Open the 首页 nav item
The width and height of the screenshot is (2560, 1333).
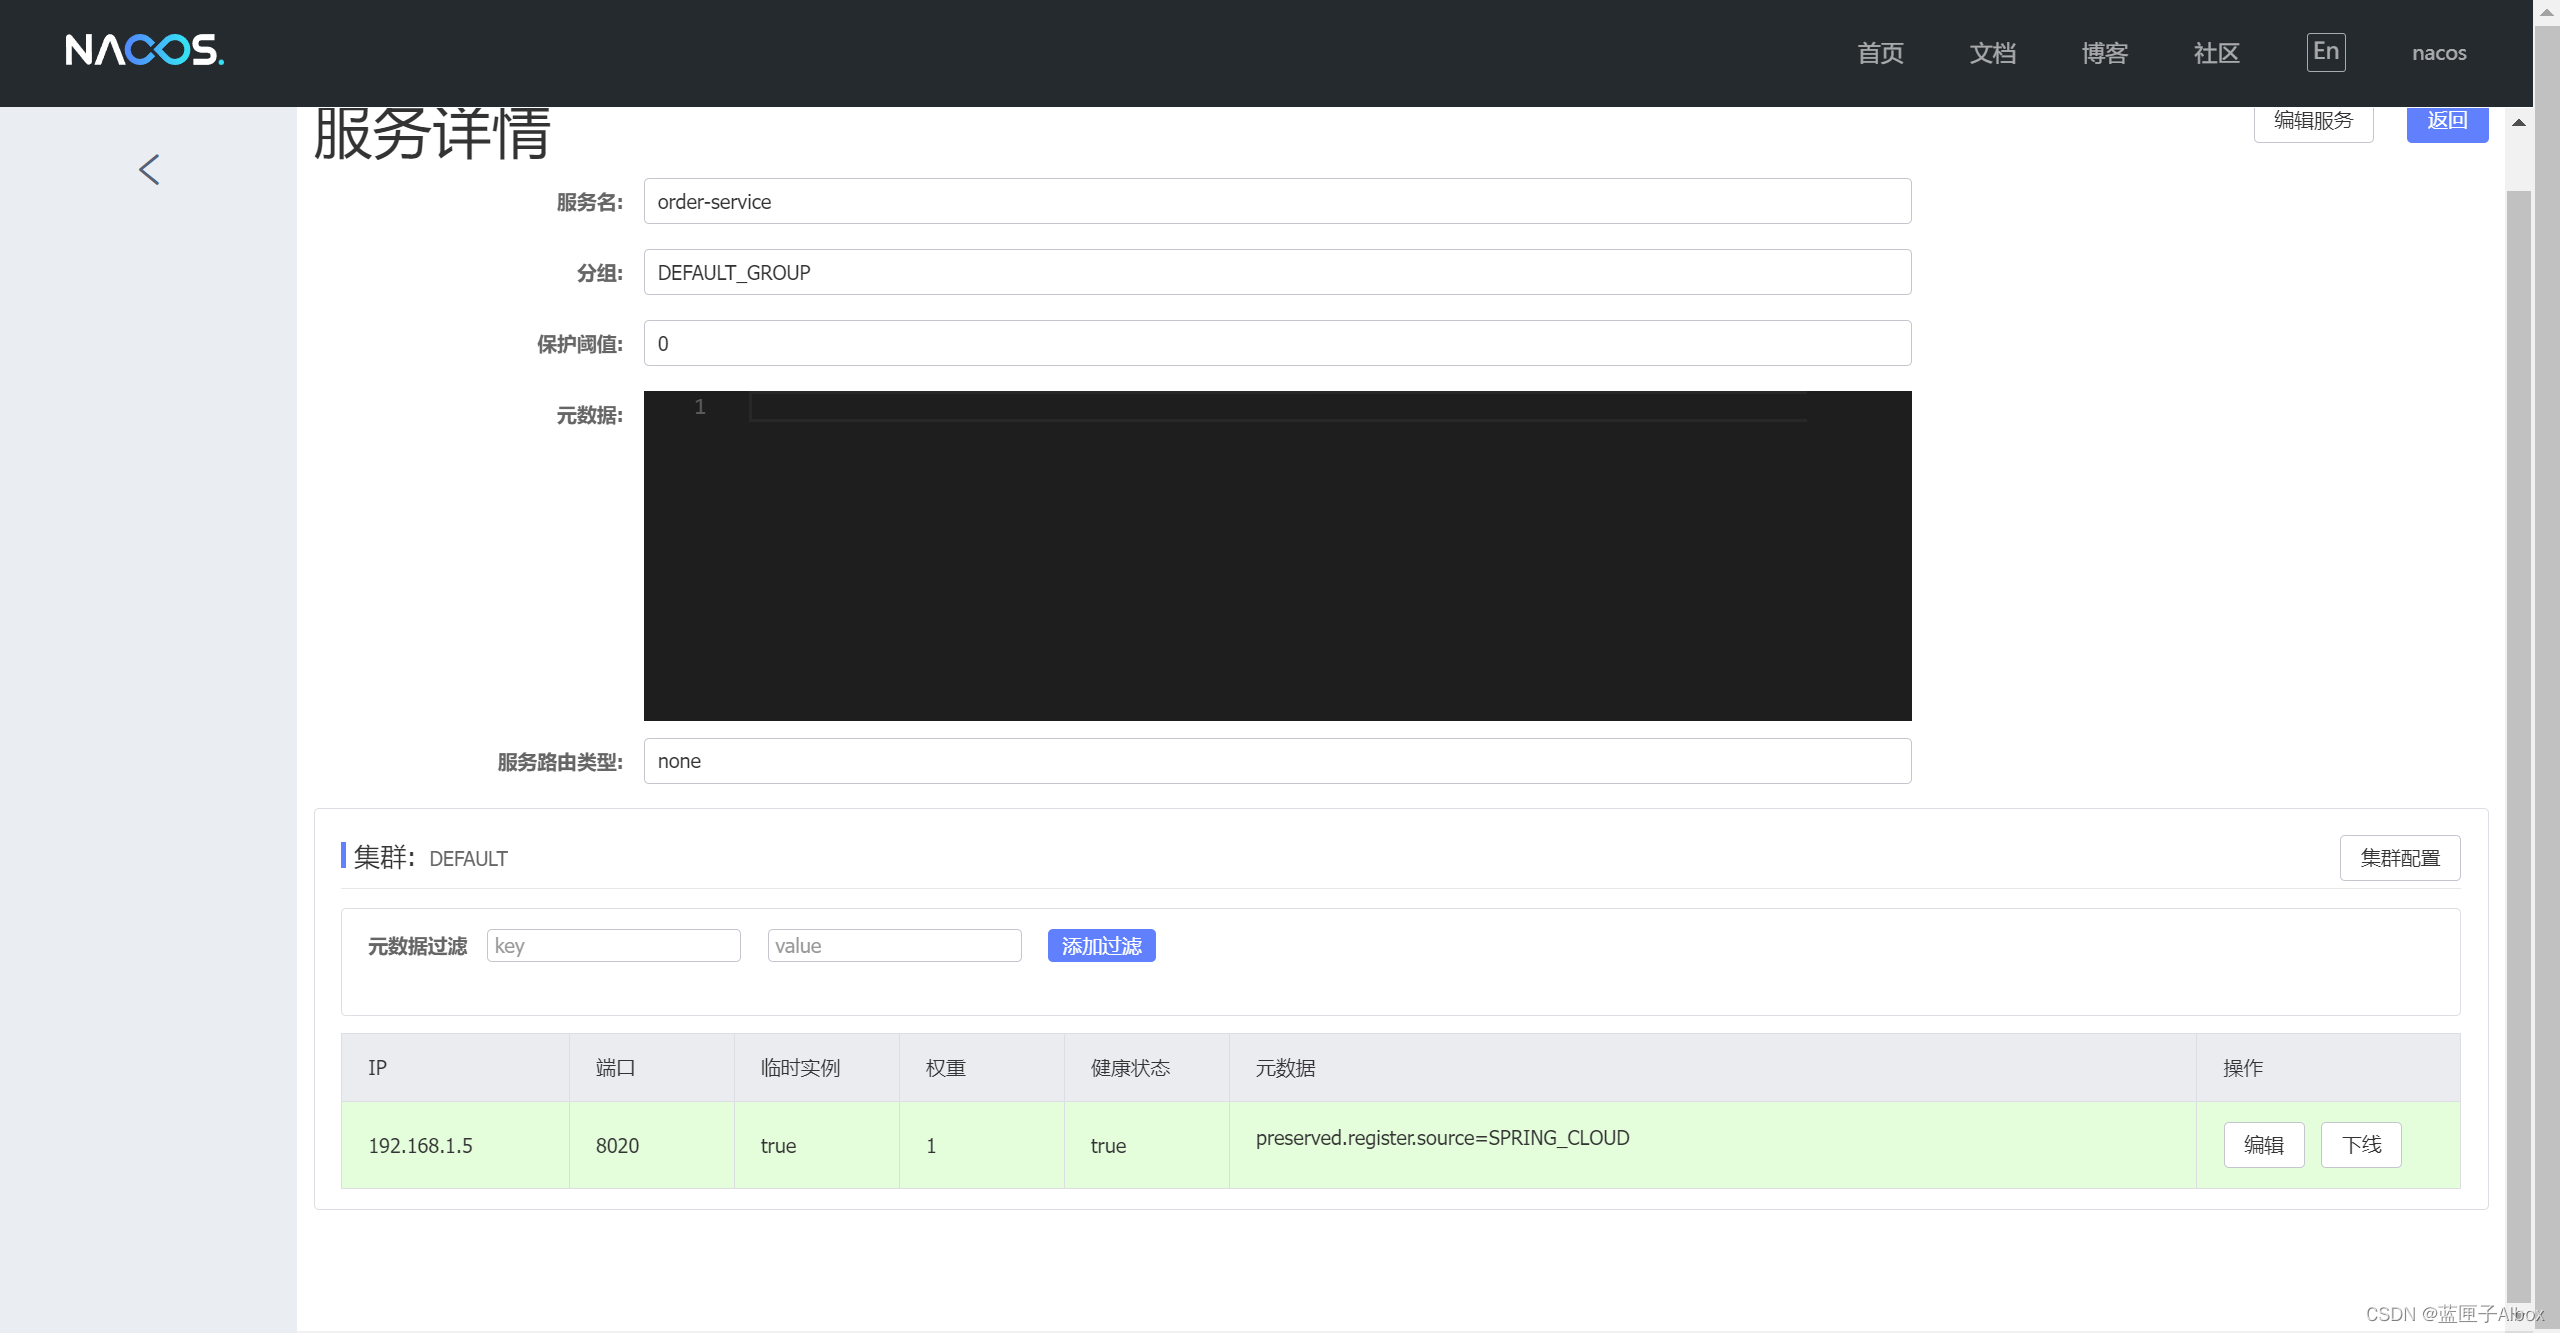[1880, 53]
